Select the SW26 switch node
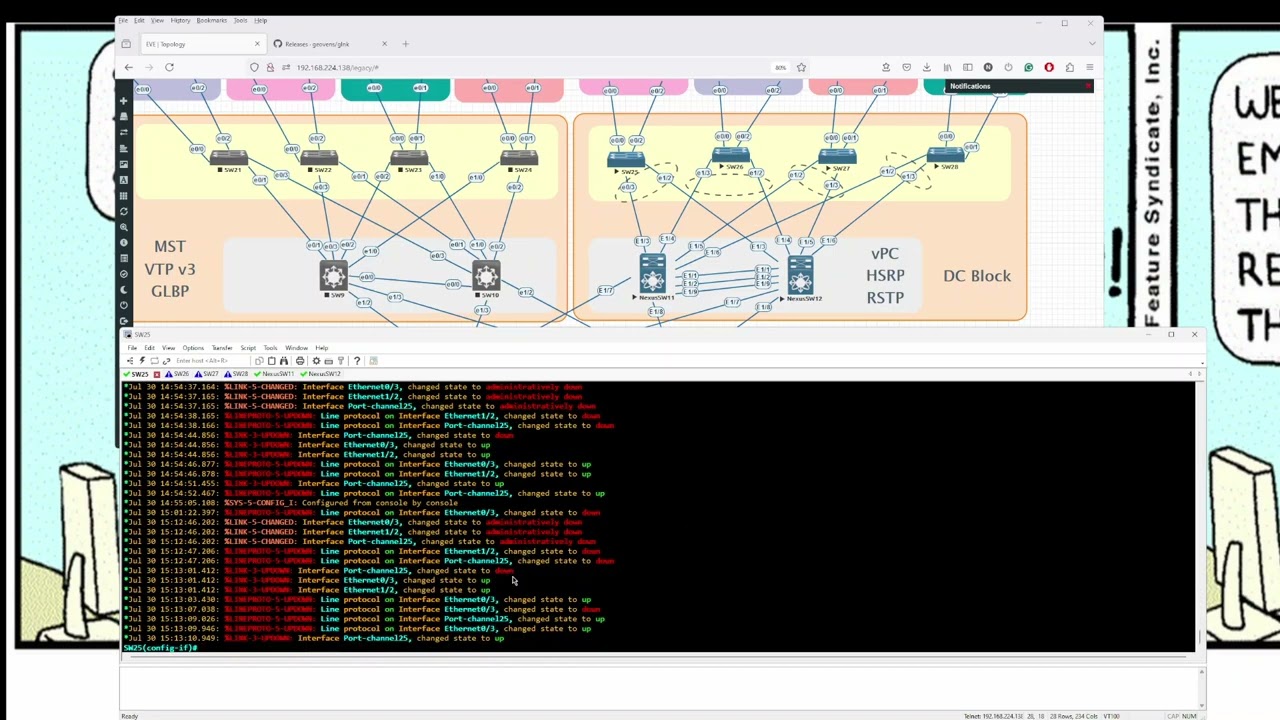The width and height of the screenshot is (1280, 720). click(x=731, y=157)
